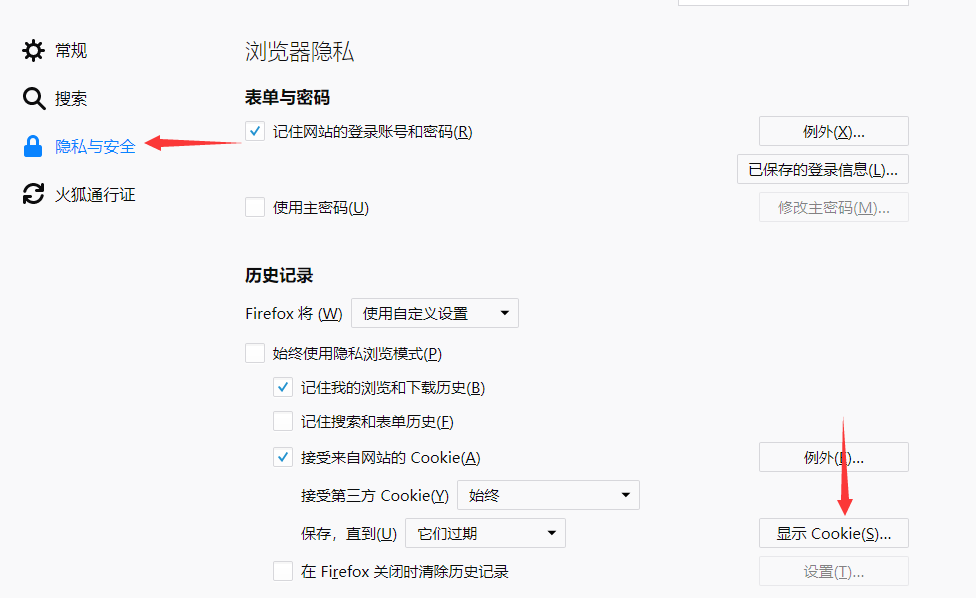976x598 pixels.
Task: Open 已保存的登录信息 button
Action: [x=823, y=169]
